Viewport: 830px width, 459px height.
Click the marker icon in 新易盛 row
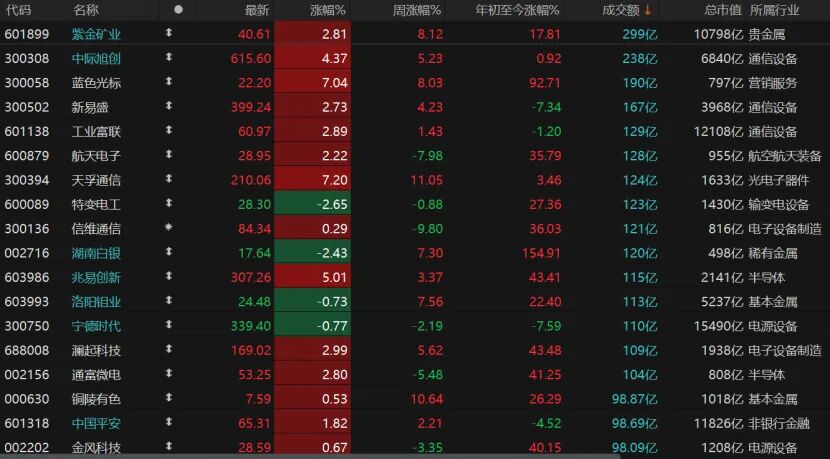point(169,106)
